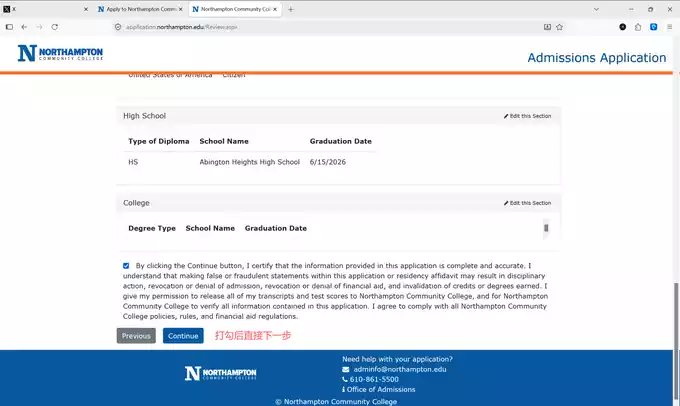The width and height of the screenshot is (680, 406).
Task: Click the Continue button
Action: click(x=183, y=336)
